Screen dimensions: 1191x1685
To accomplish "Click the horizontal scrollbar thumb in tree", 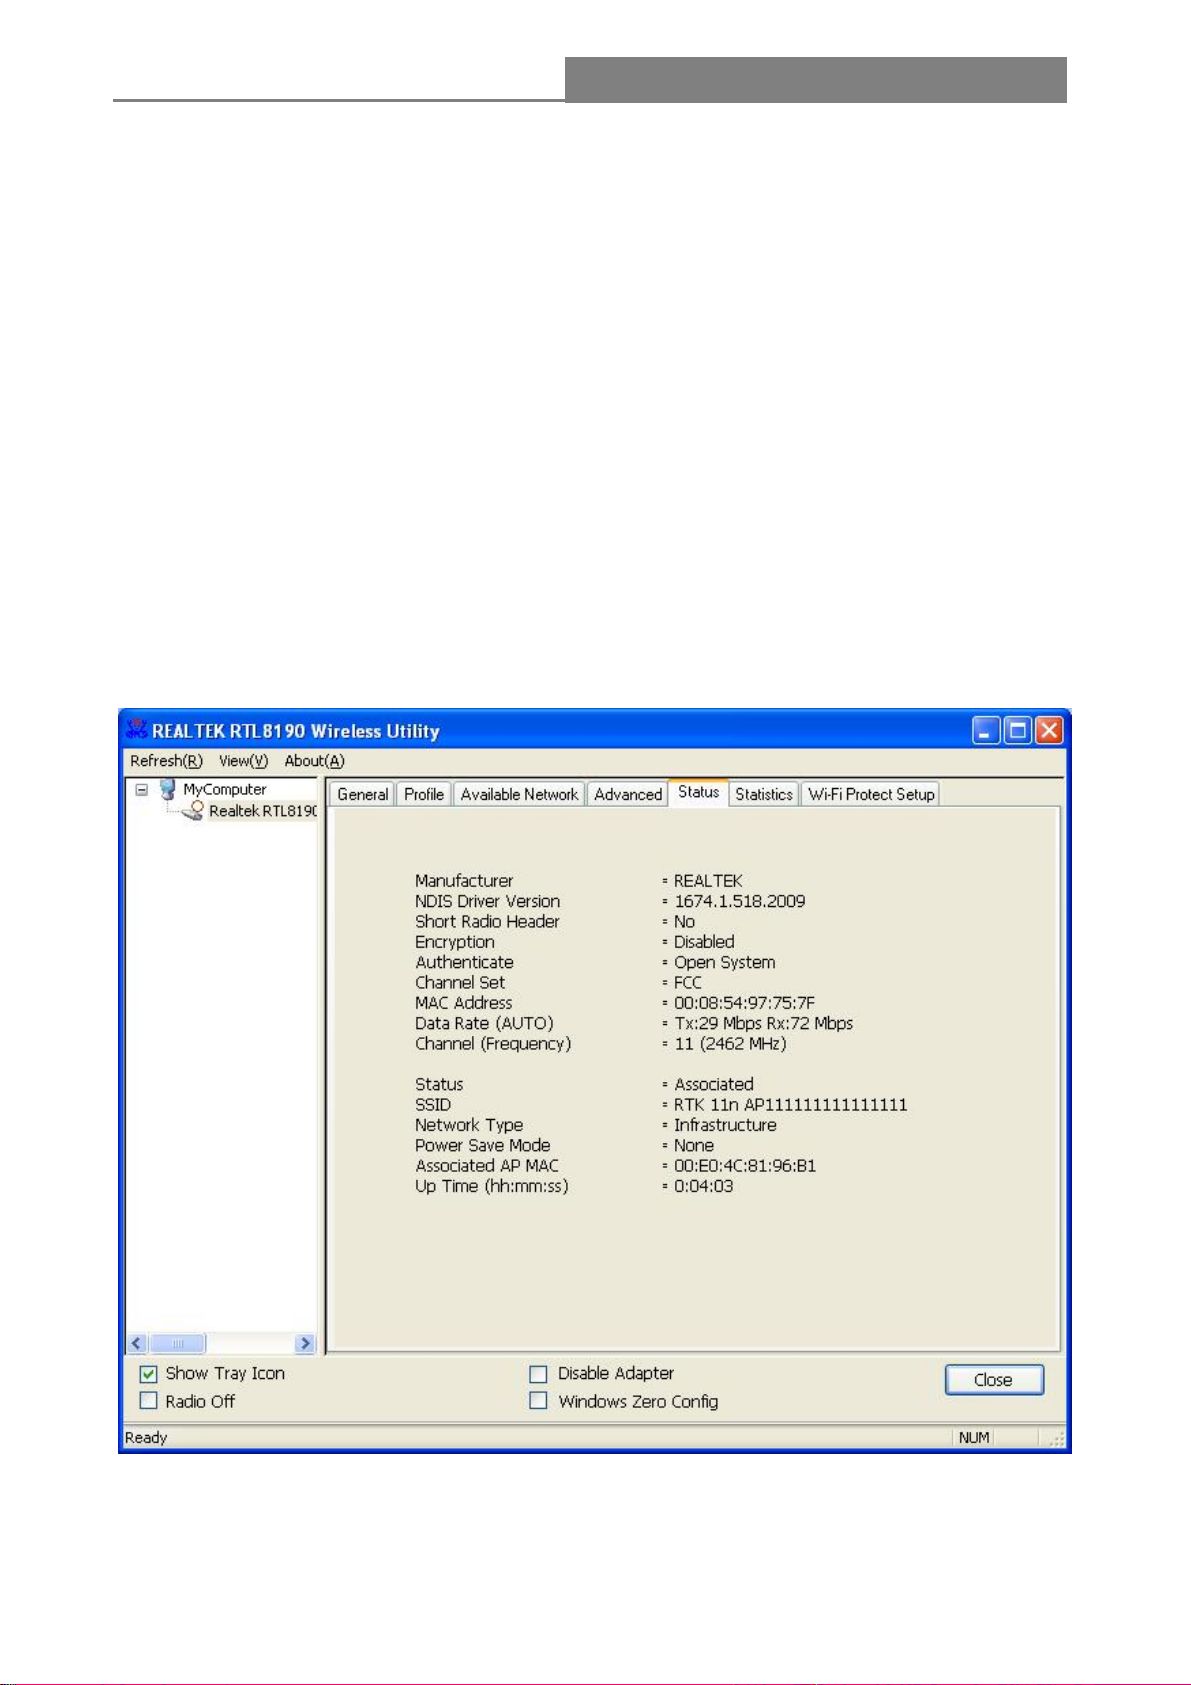I will pos(178,1343).
